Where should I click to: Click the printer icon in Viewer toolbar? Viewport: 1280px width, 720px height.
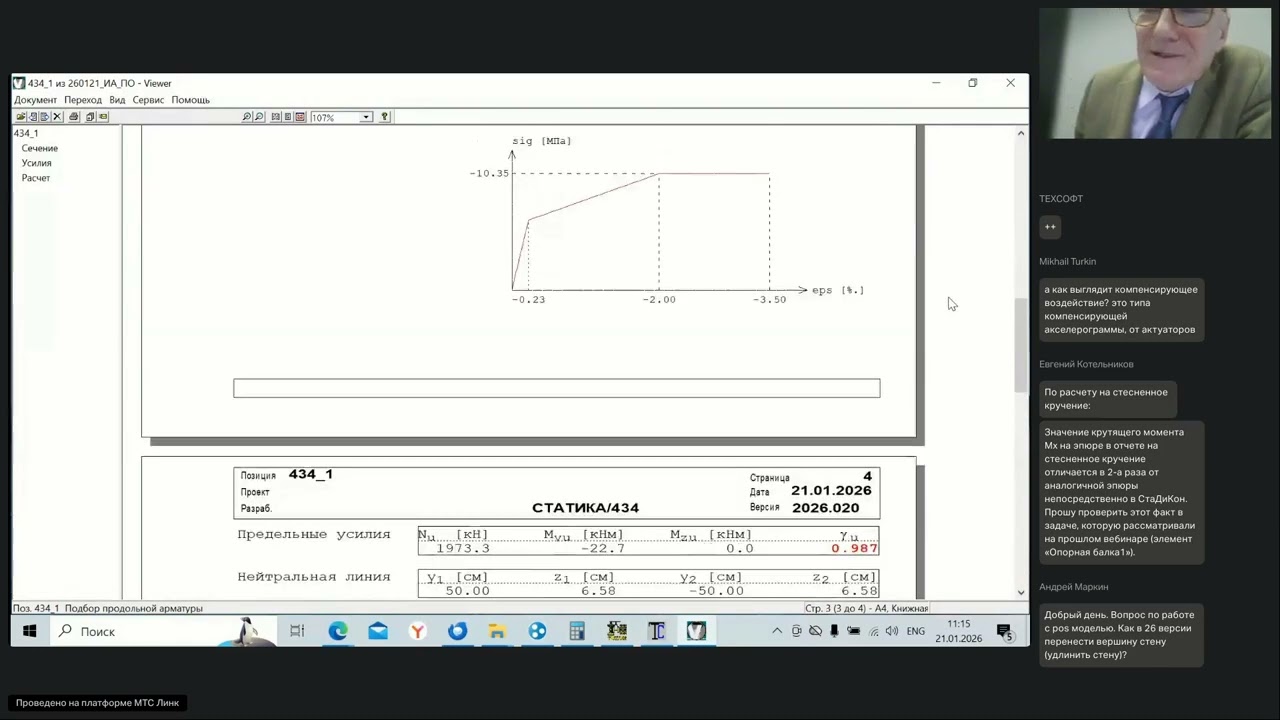click(74, 117)
